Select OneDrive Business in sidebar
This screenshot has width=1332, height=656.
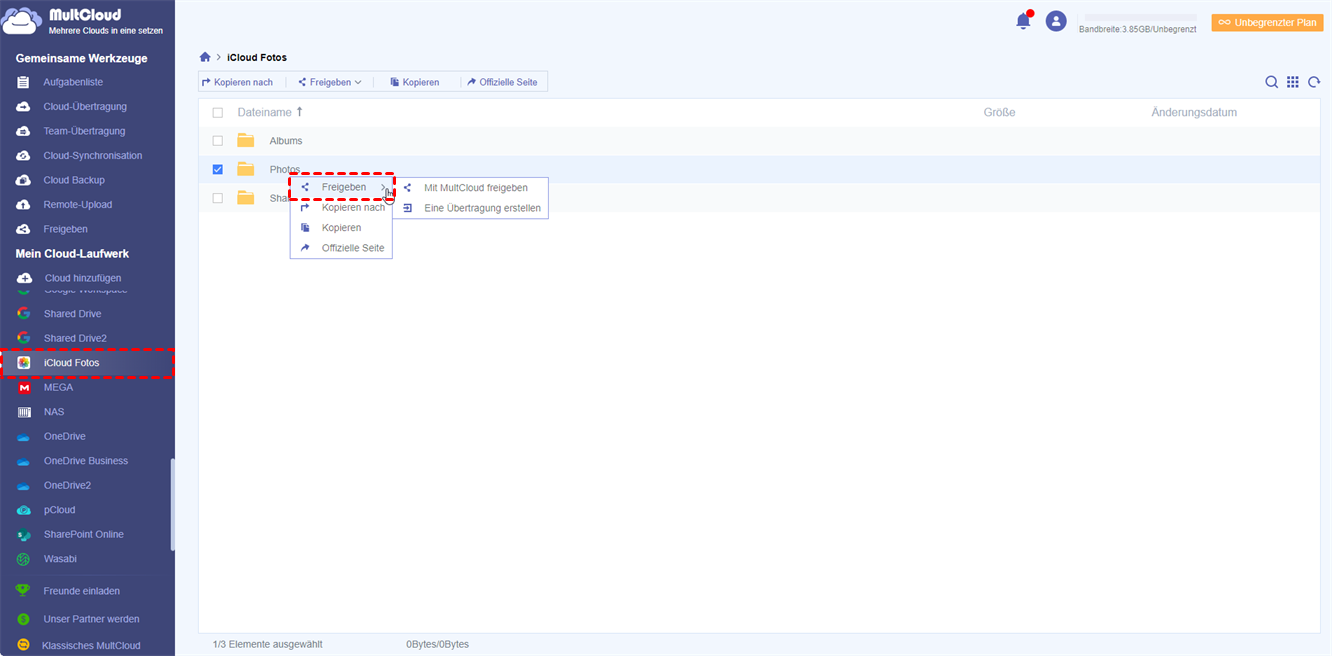point(87,461)
